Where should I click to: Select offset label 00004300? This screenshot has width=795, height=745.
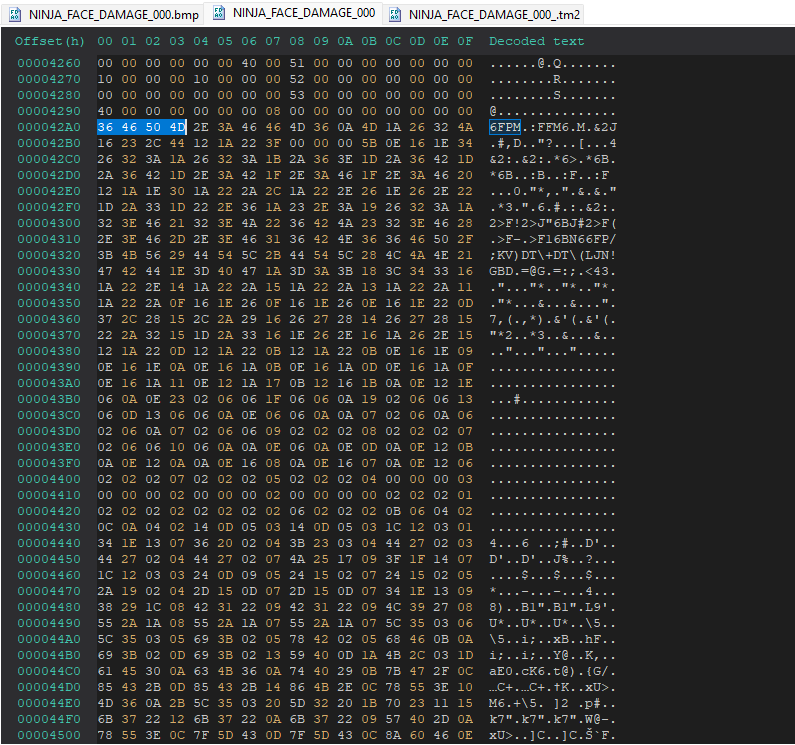coord(49,223)
